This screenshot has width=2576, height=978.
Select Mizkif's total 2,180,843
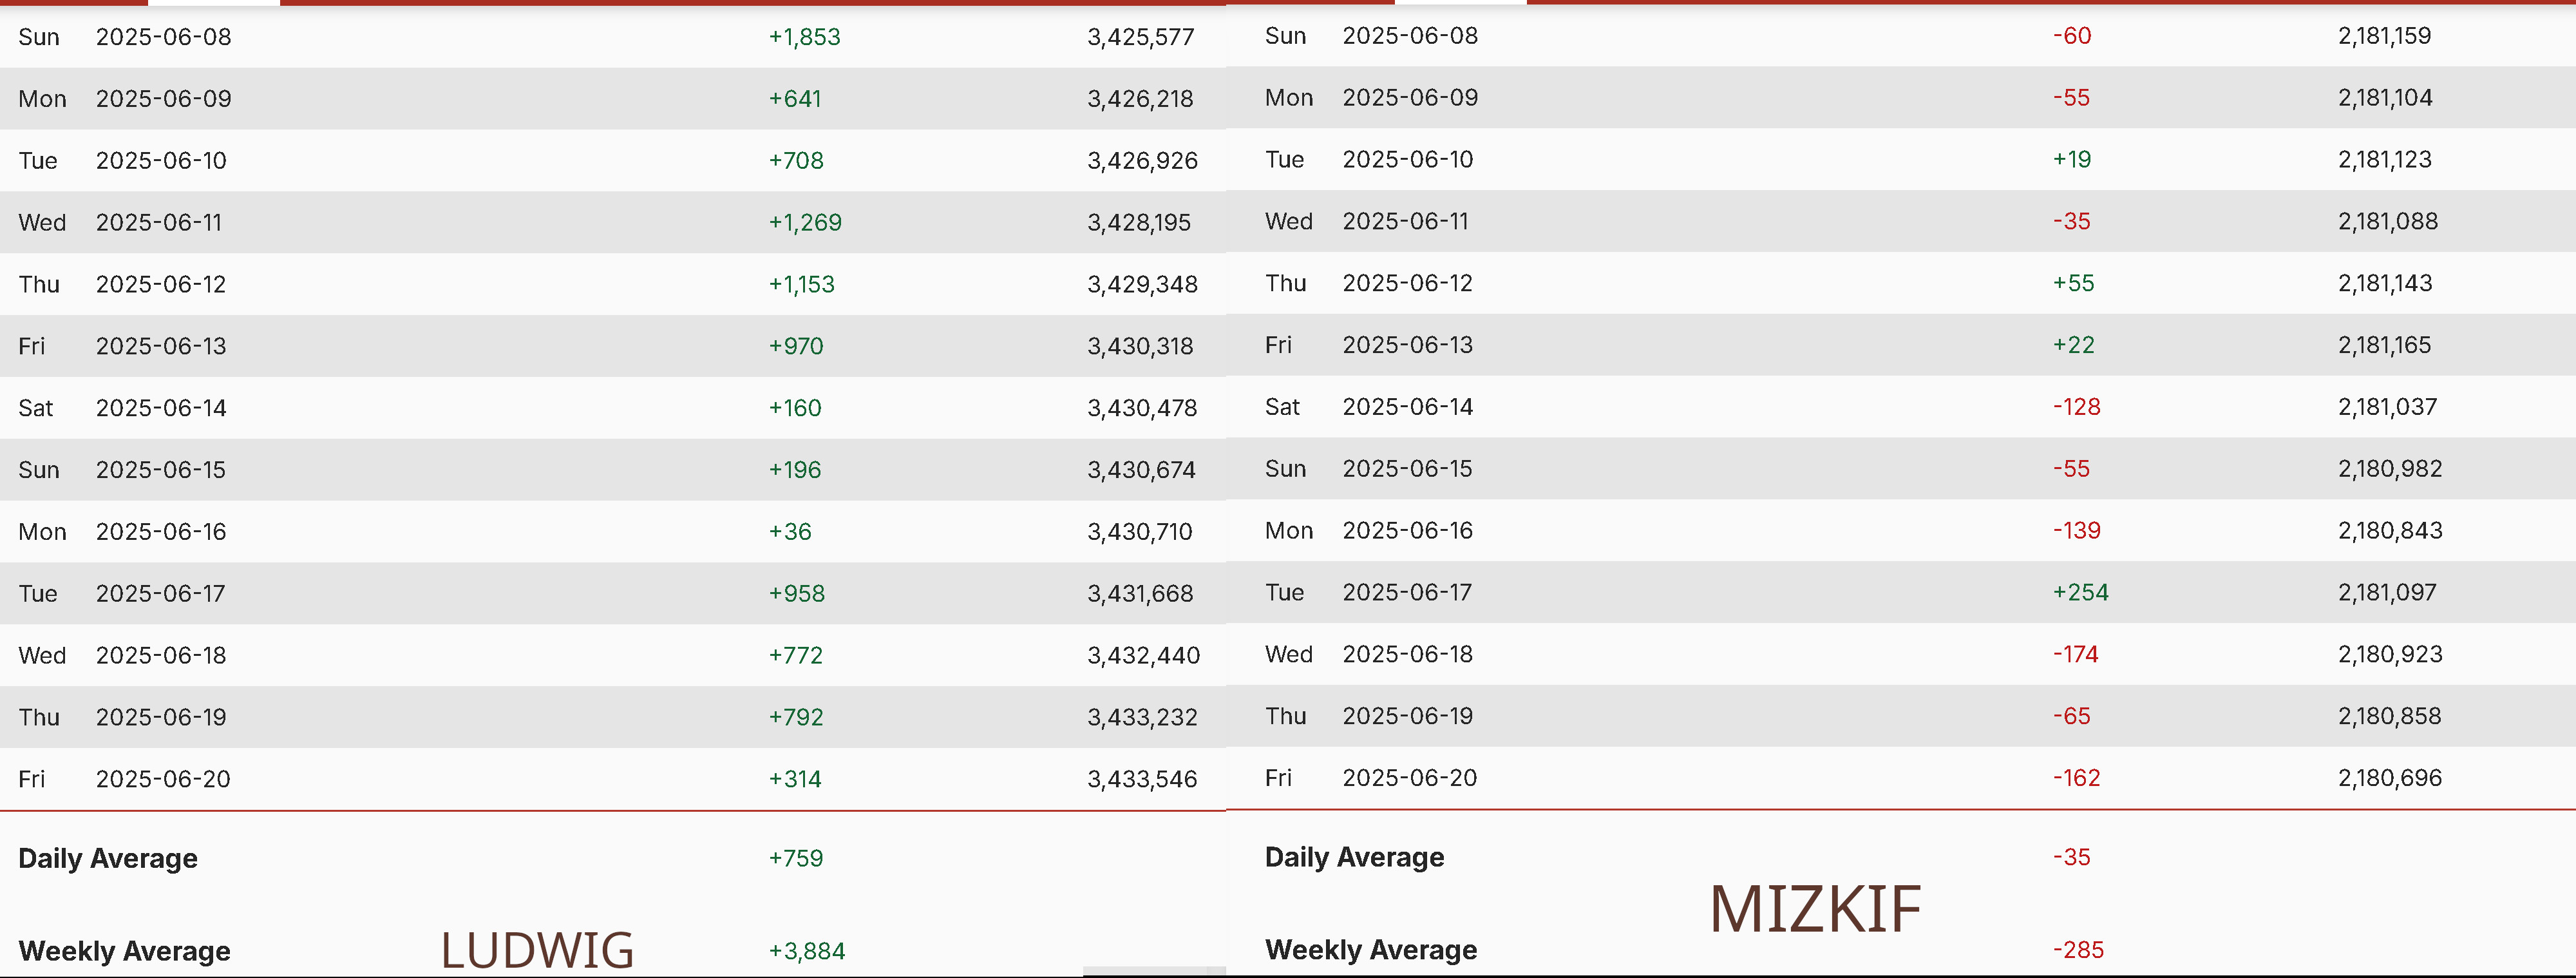(2391, 532)
